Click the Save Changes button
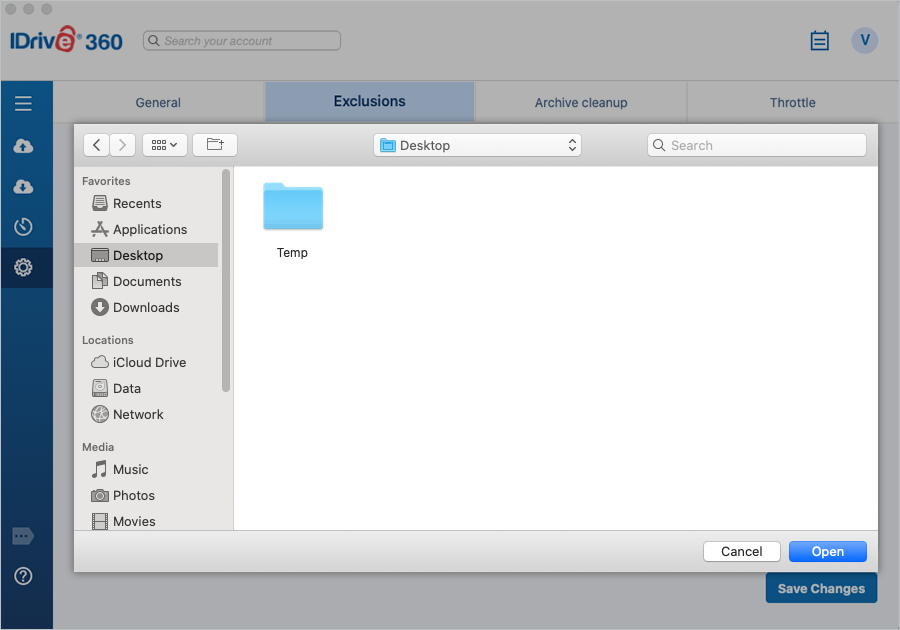 pyautogui.click(x=821, y=588)
